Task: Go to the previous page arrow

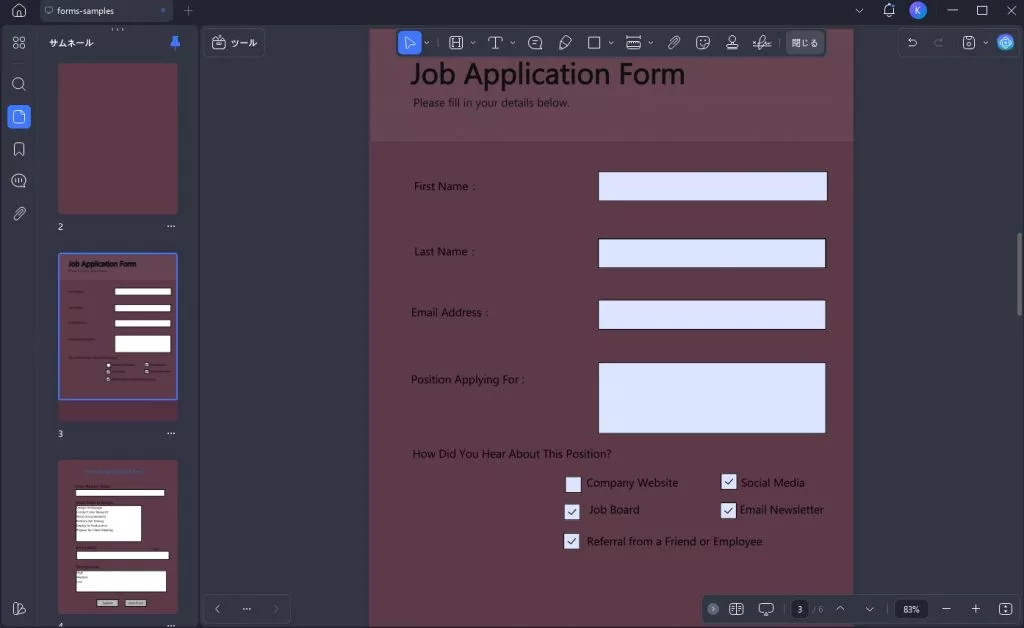Action: click(x=840, y=609)
